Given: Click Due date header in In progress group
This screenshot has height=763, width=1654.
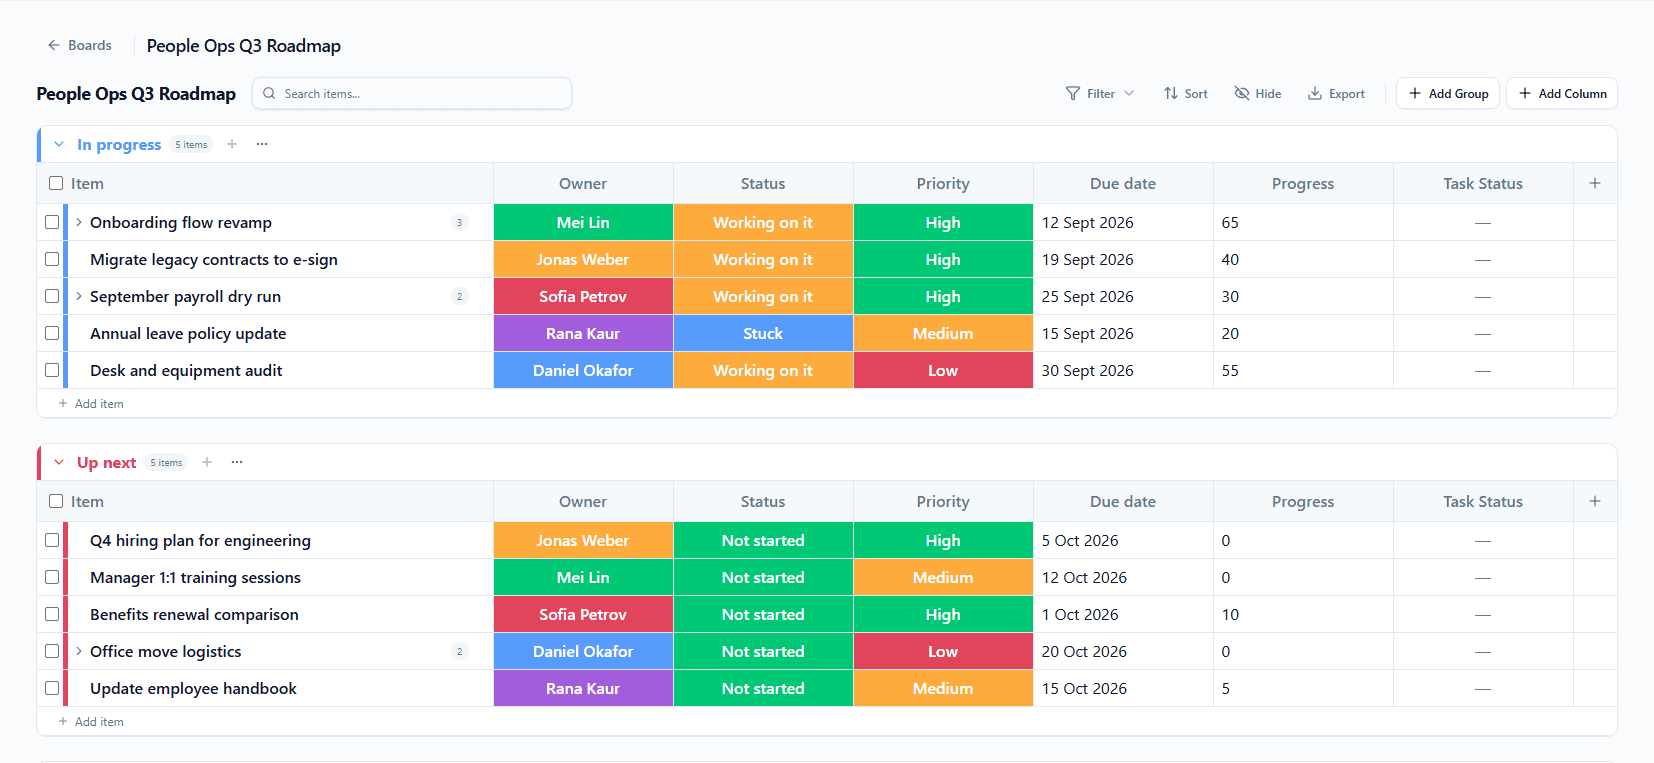Looking at the screenshot, I should pyautogui.click(x=1123, y=183).
